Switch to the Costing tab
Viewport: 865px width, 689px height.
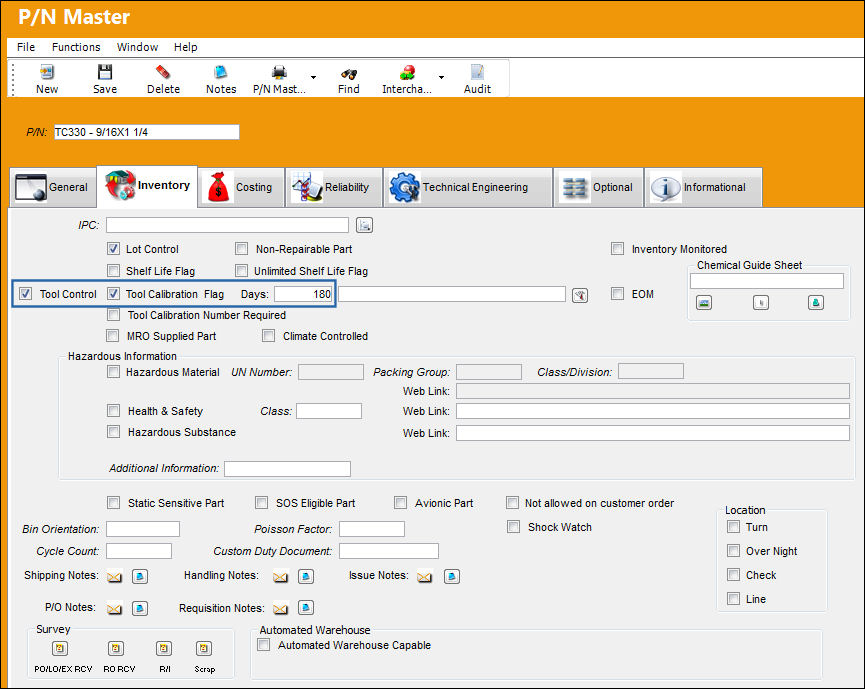coord(241,187)
